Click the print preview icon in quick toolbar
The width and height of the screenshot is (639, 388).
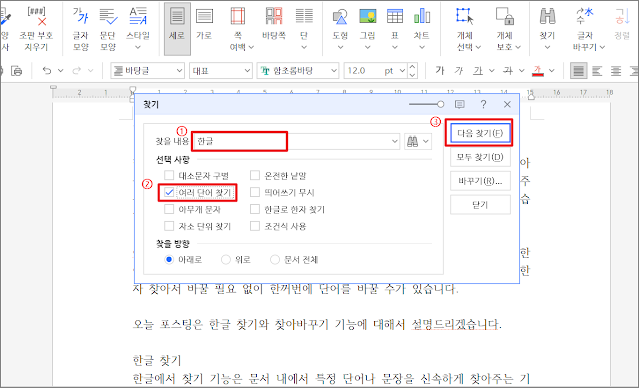point(16,71)
